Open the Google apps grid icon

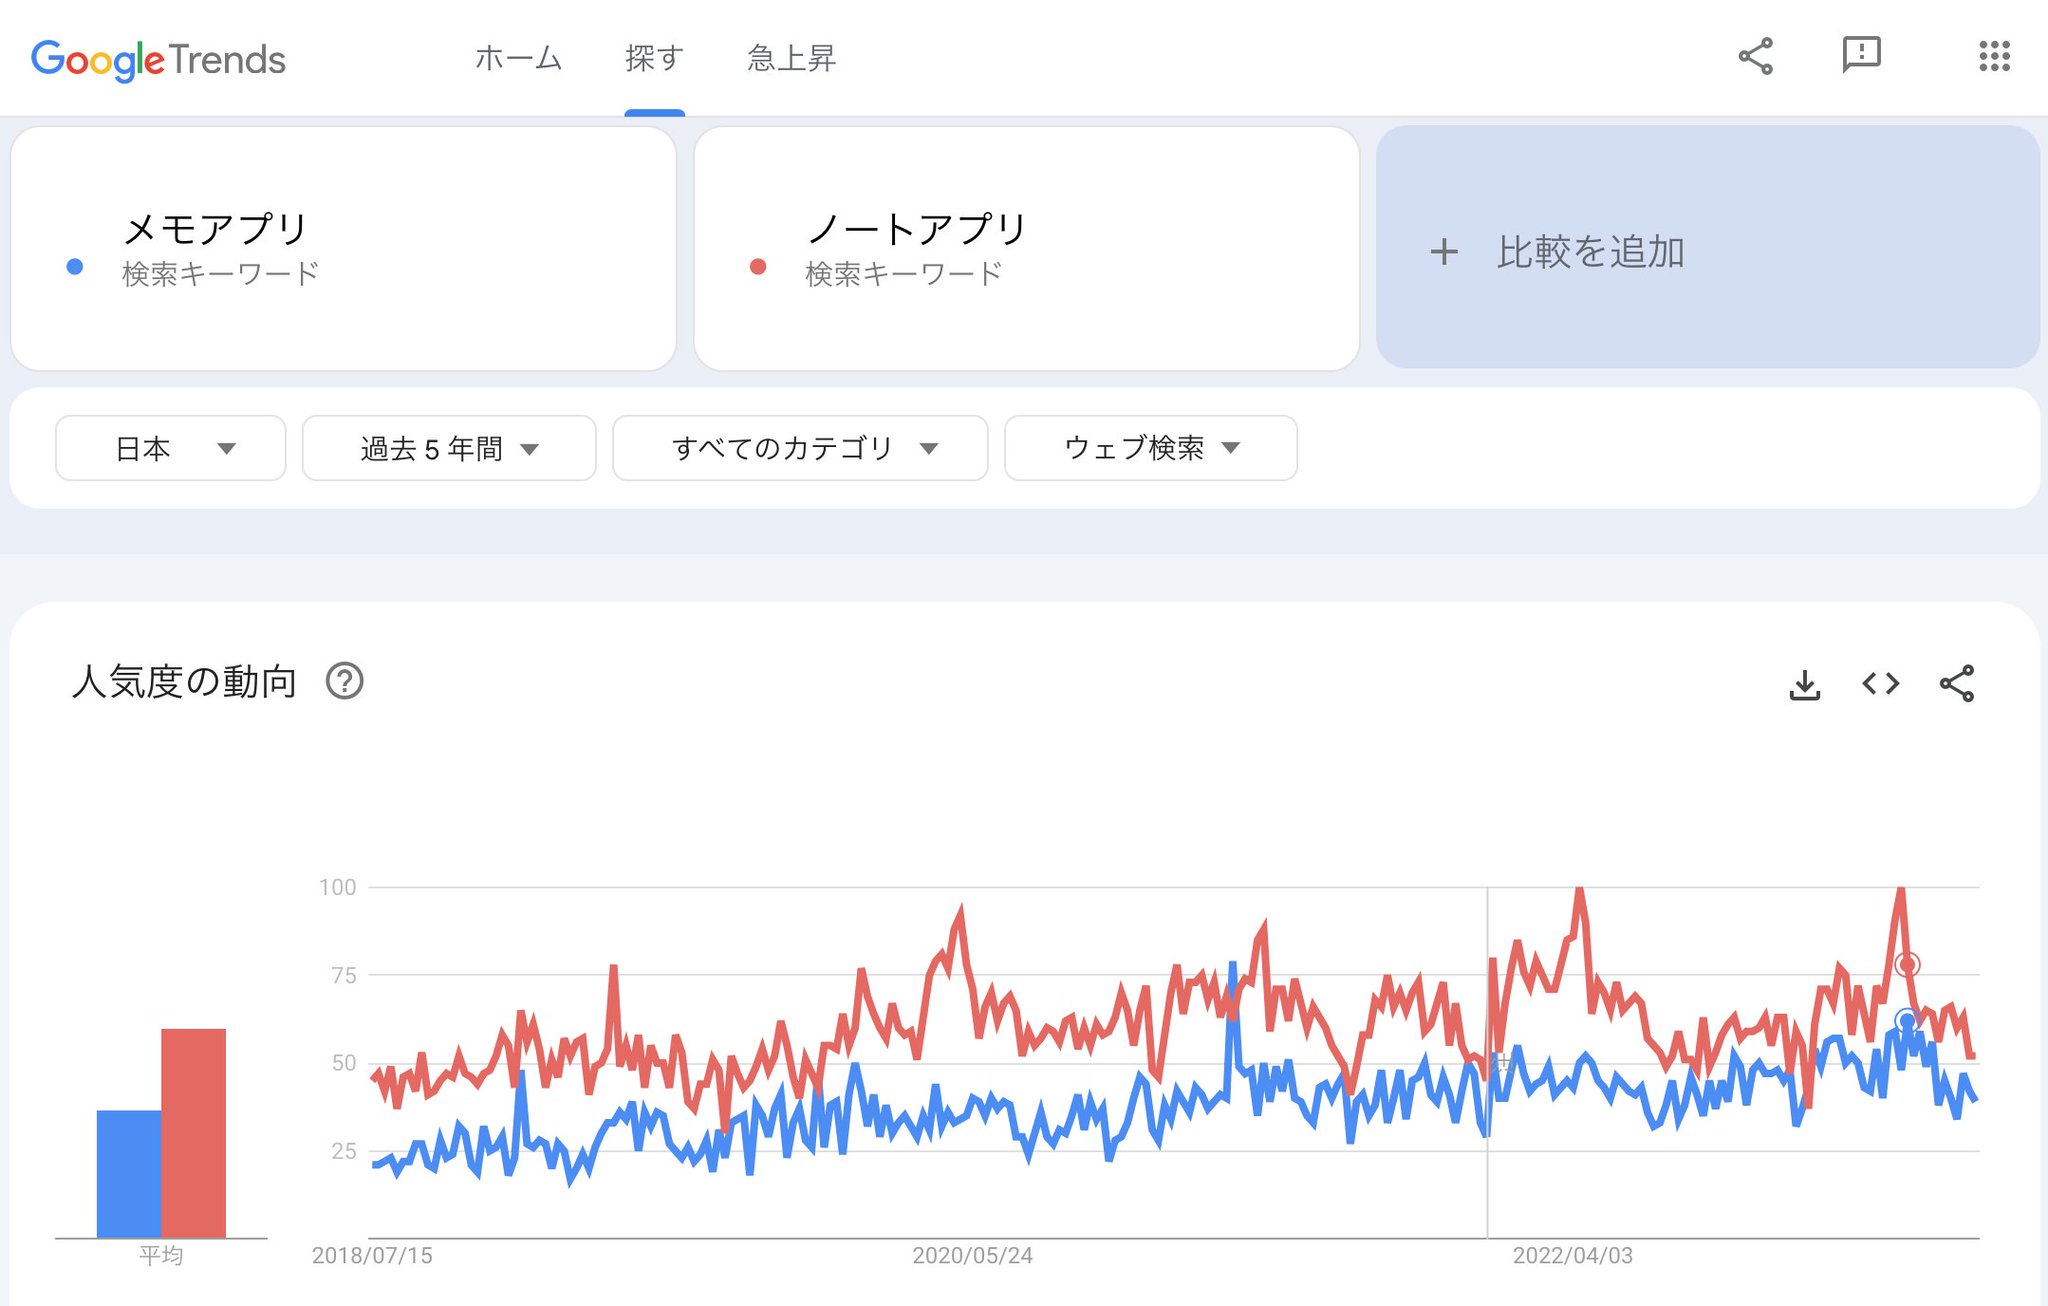pyautogui.click(x=1994, y=56)
